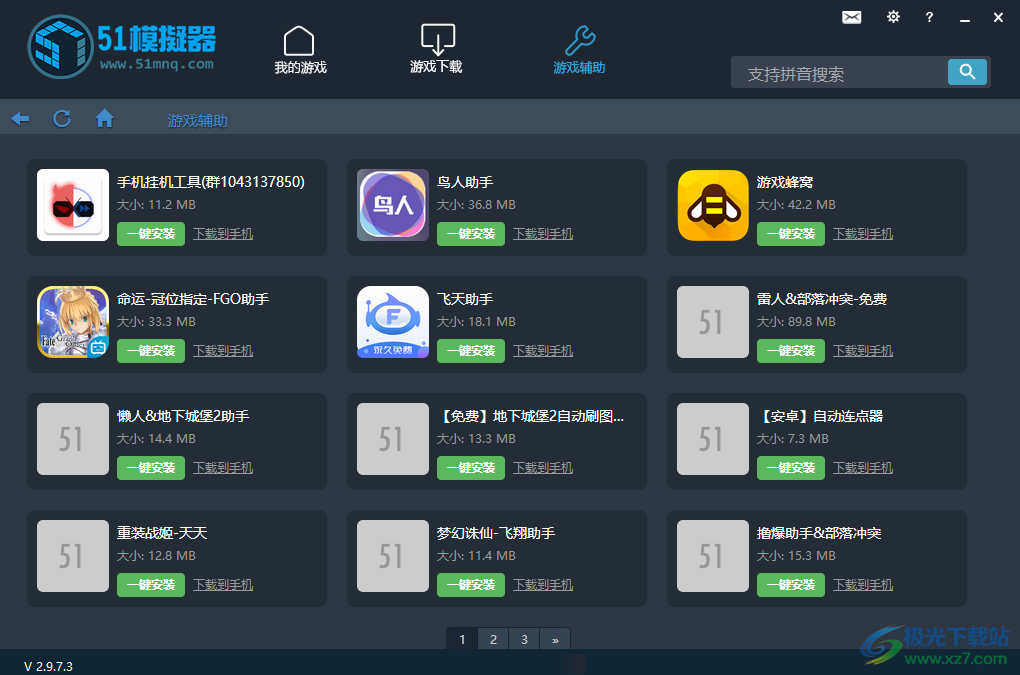Install 手机挂机工具 with 一键安装

tap(151, 234)
